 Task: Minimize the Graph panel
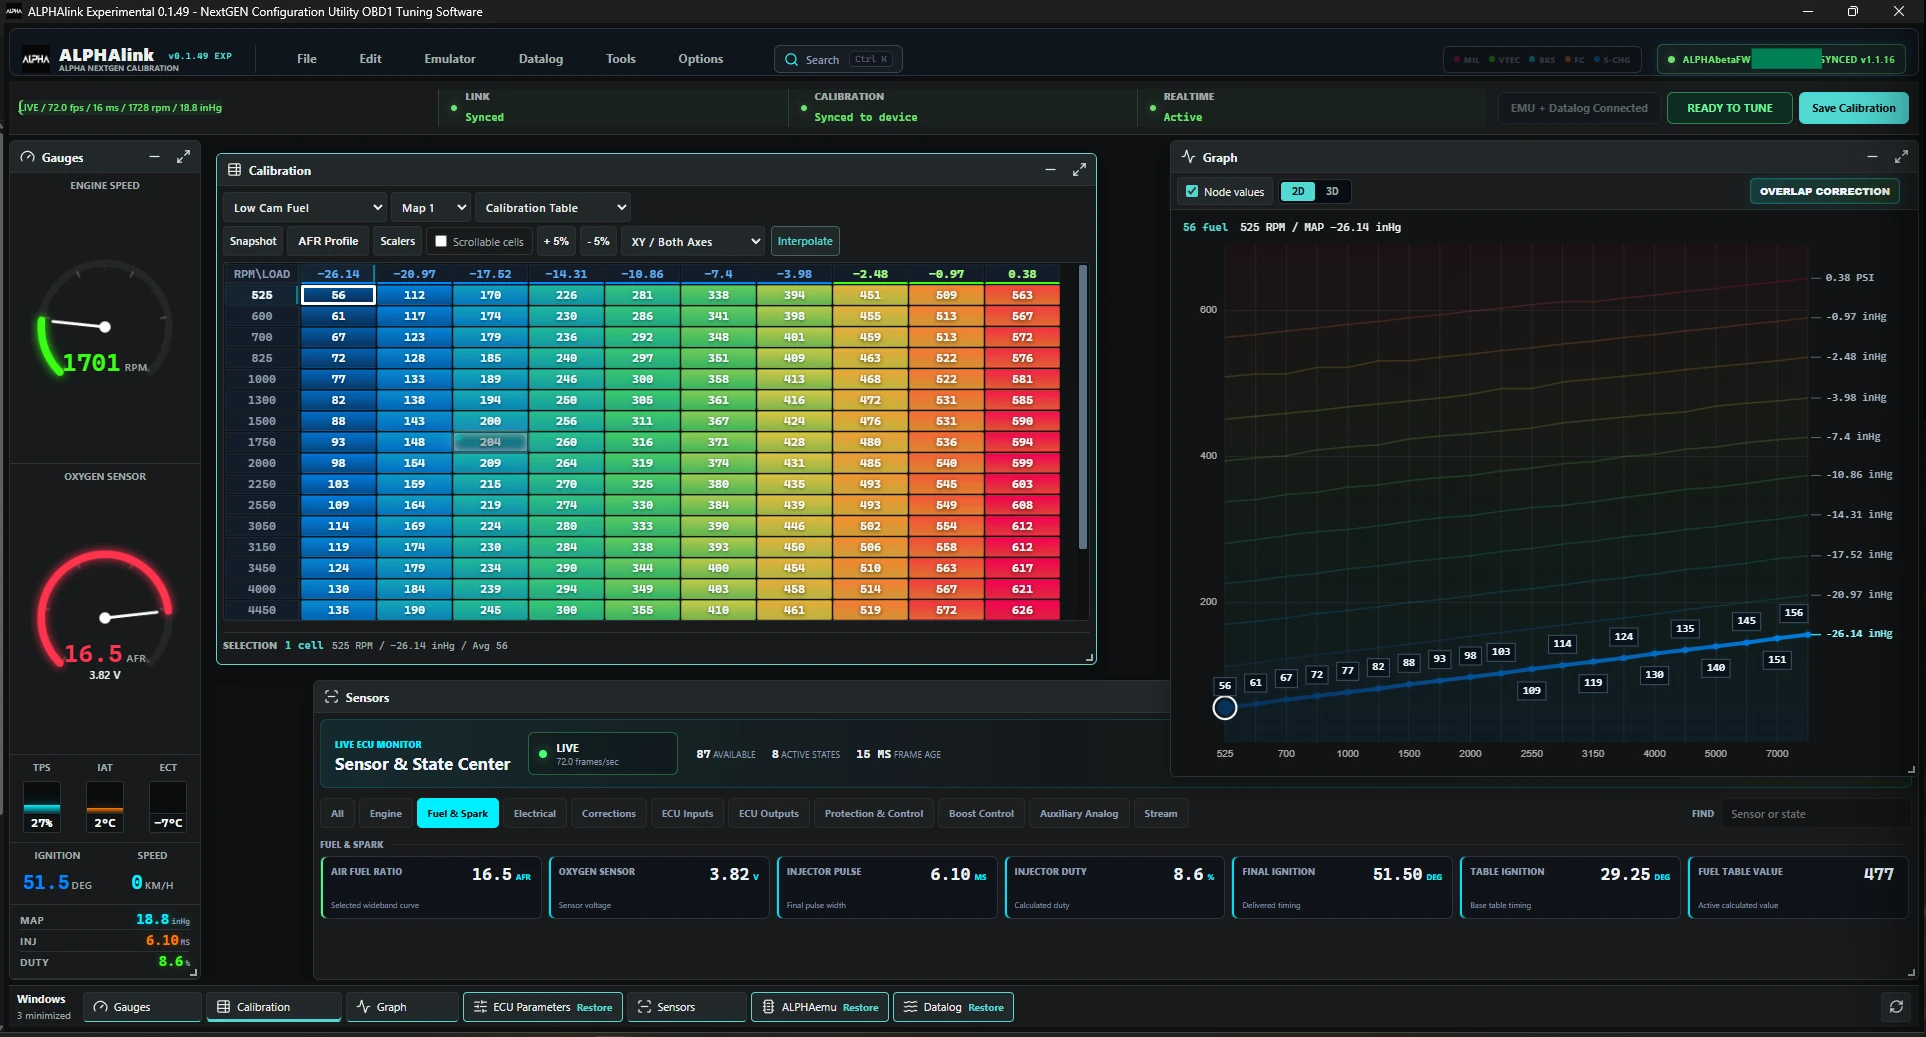pos(1872,157)
